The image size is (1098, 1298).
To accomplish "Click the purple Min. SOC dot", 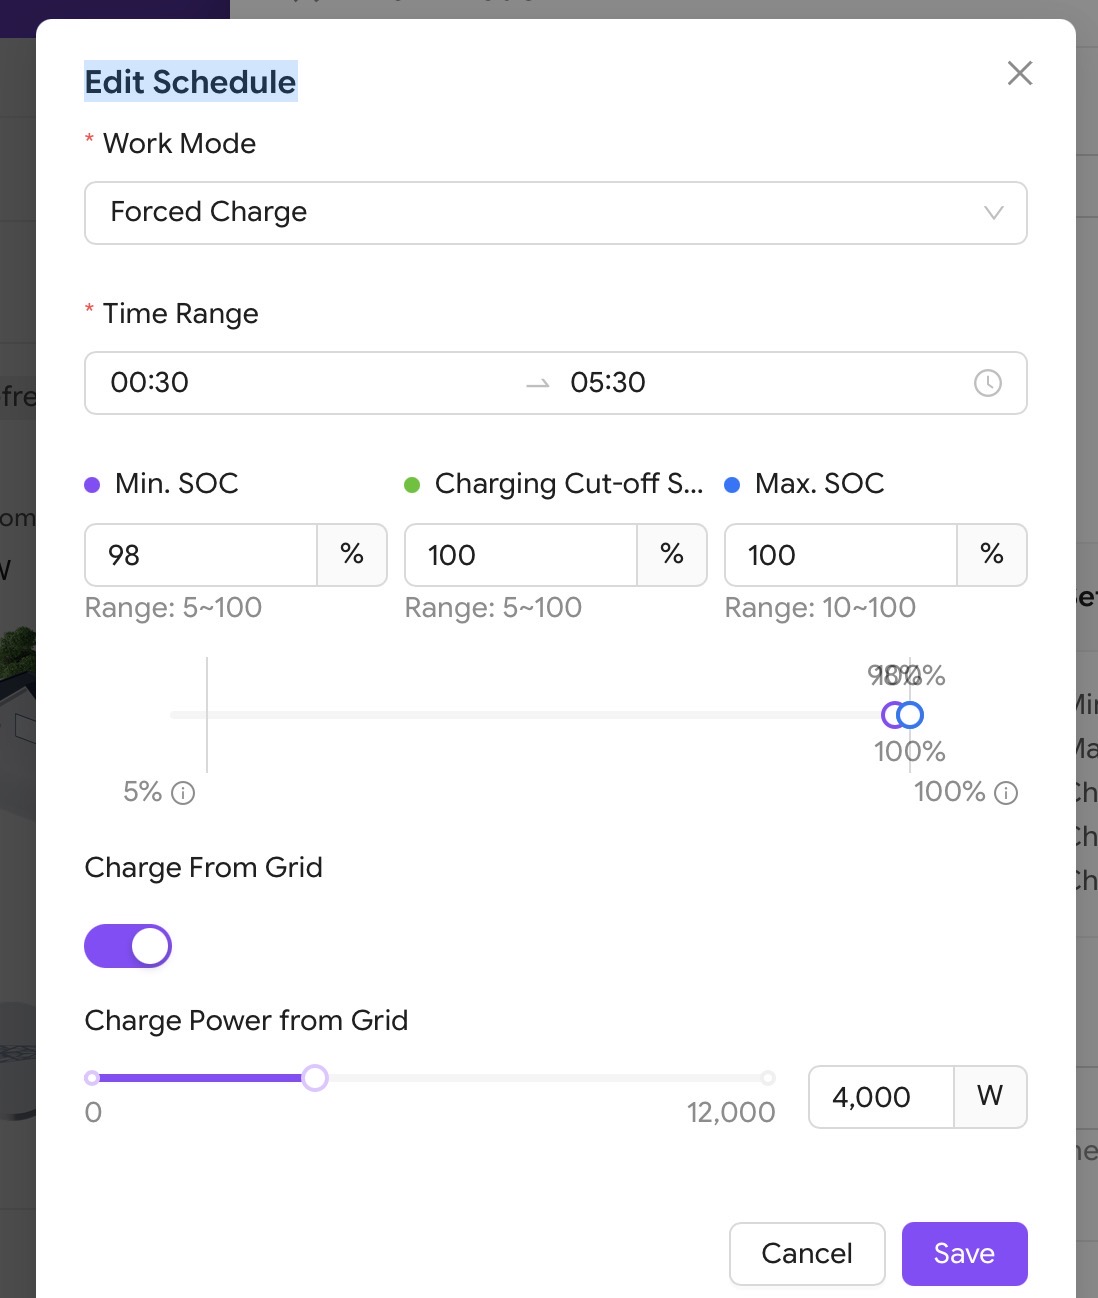I will point(92,485).
